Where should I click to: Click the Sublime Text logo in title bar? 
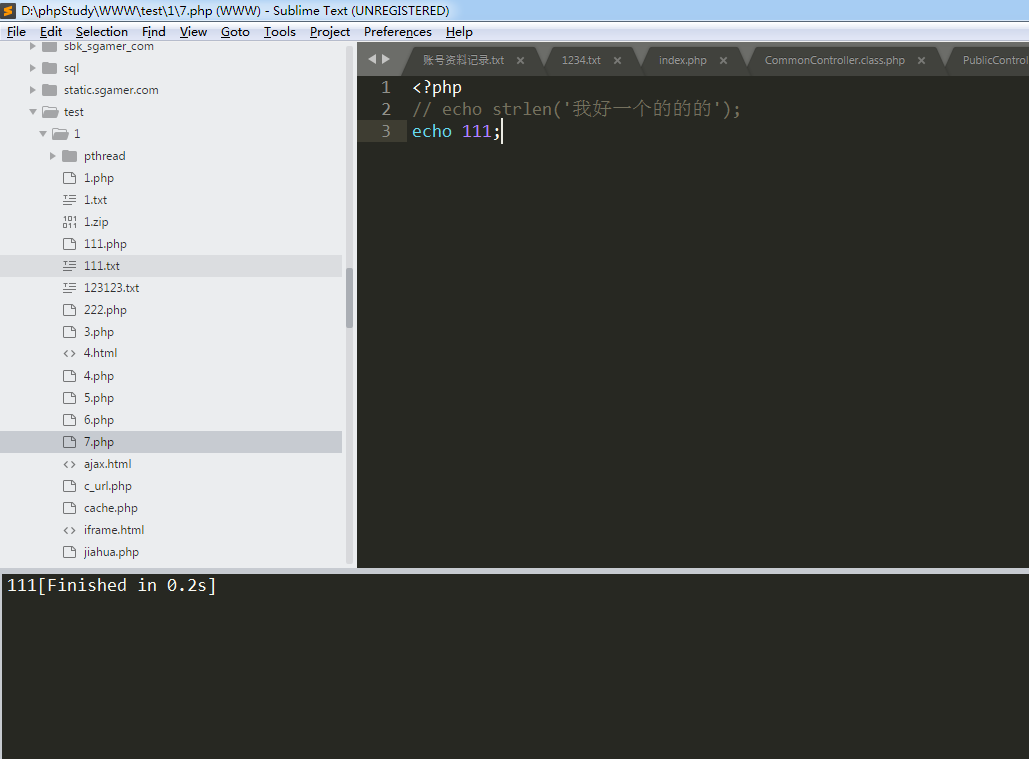click(9, 10)
